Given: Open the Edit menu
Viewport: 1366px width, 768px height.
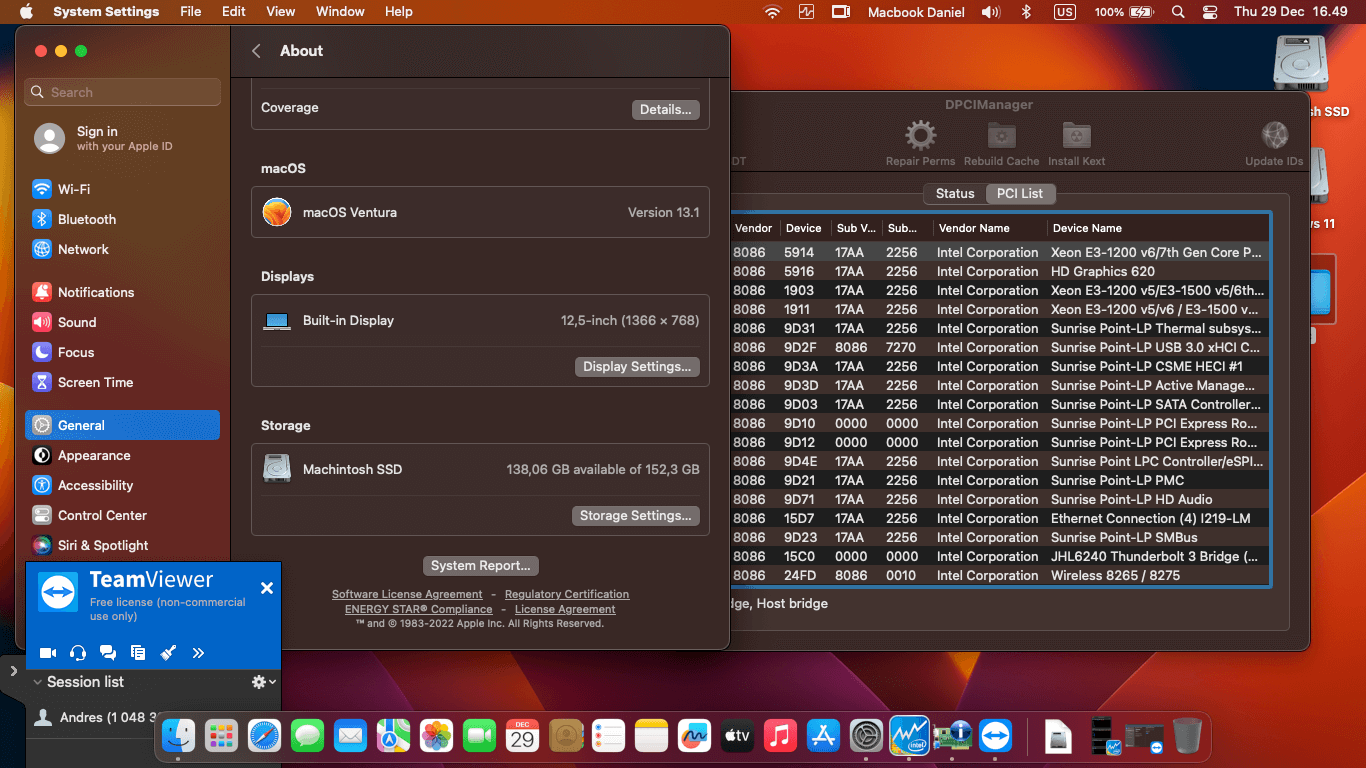Looking at the screenshot, I should pos(234,12).
